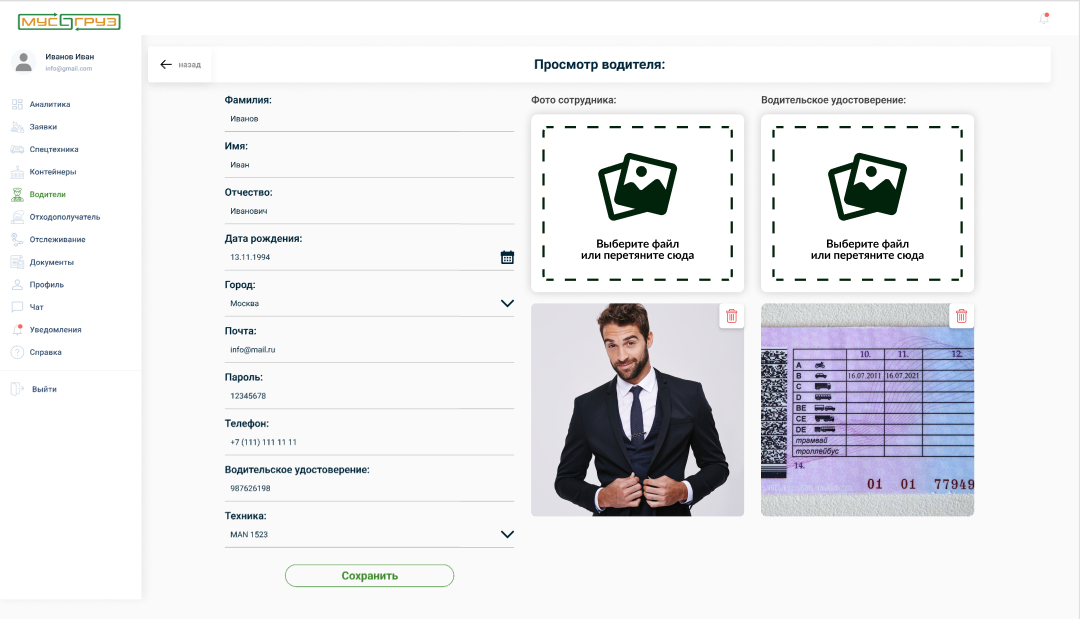Click the МусГруз logo
Image resolution: width=1080 pixels, height=619 pixels.
69,22
